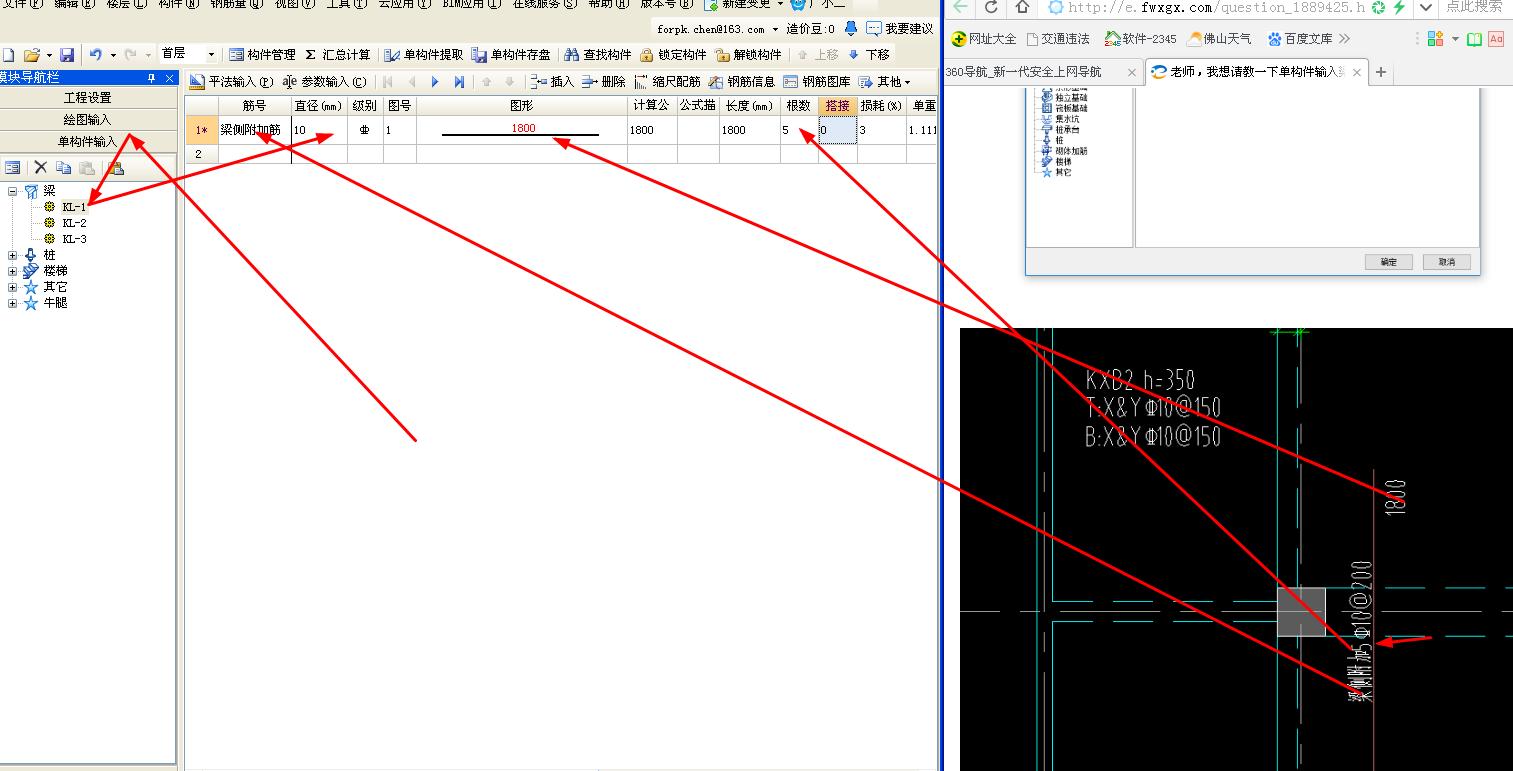Expand the 其它 tree node

point(12,287)
